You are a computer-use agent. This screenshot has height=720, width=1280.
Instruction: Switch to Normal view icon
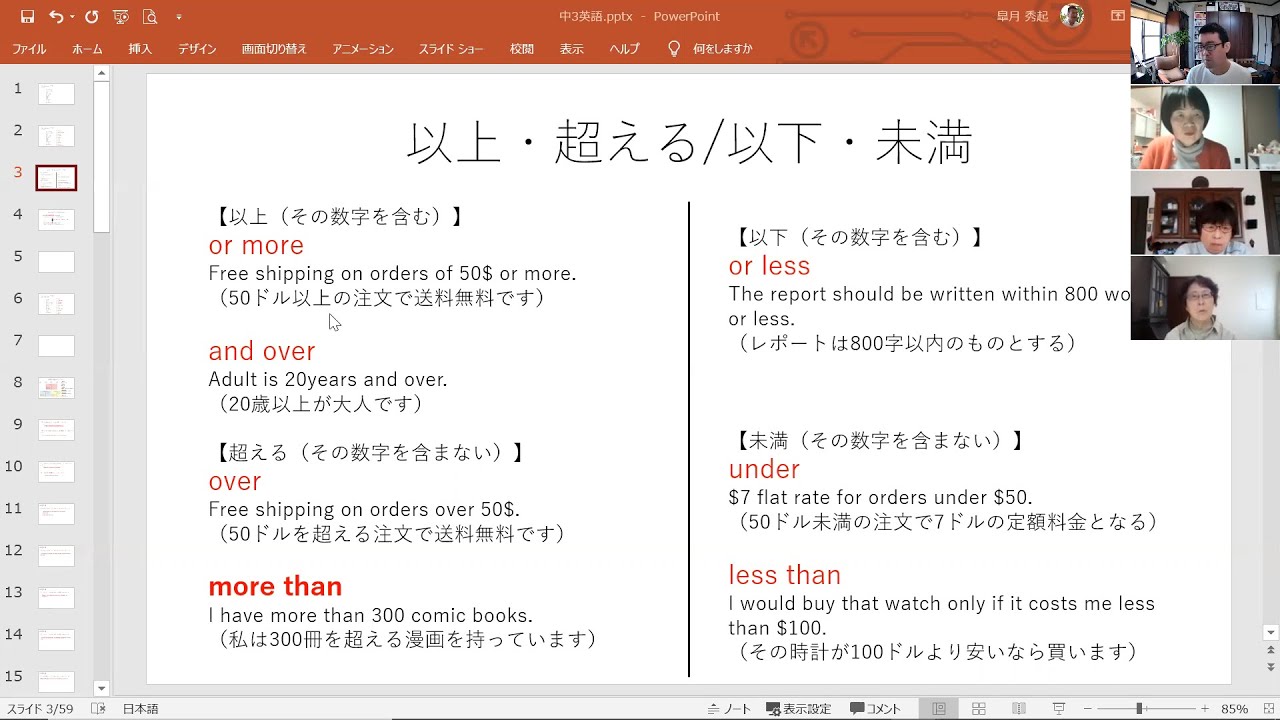click(x=939, y=709)
